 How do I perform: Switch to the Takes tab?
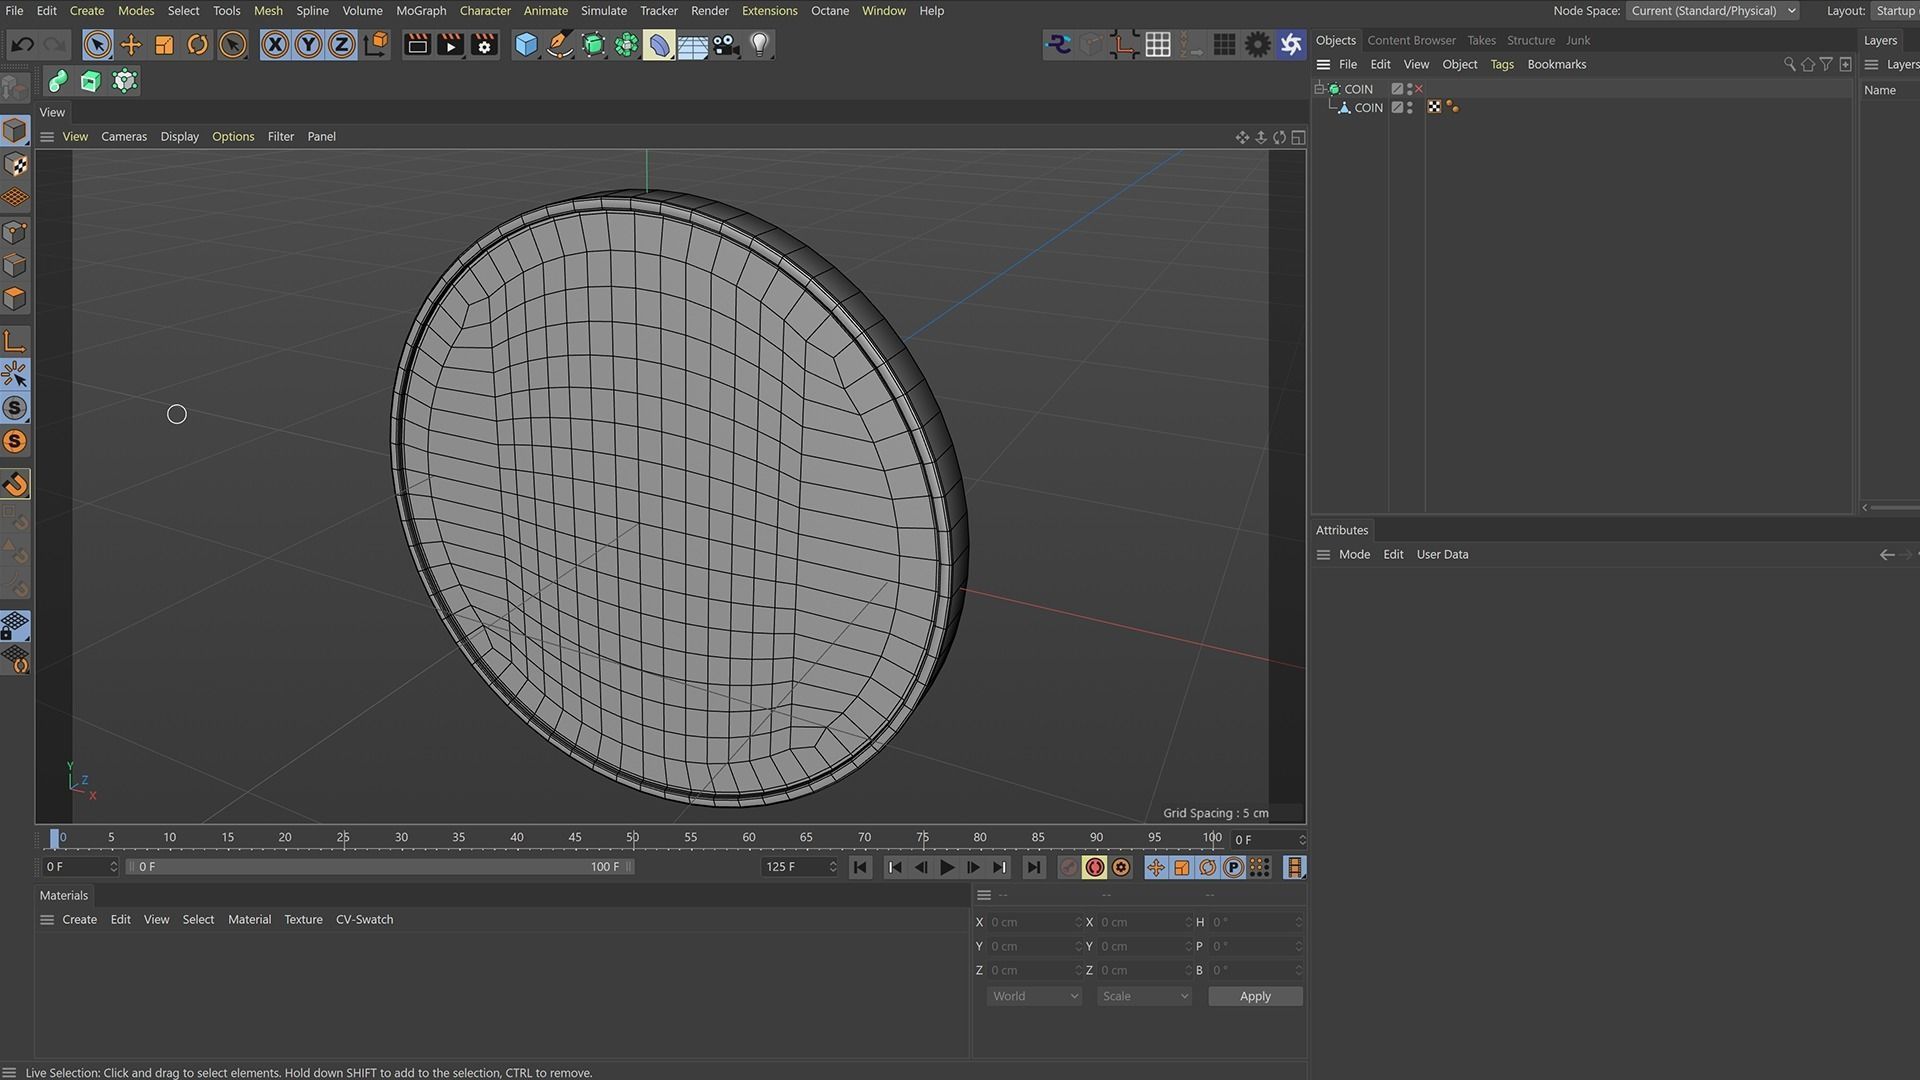coord(1482,41)
